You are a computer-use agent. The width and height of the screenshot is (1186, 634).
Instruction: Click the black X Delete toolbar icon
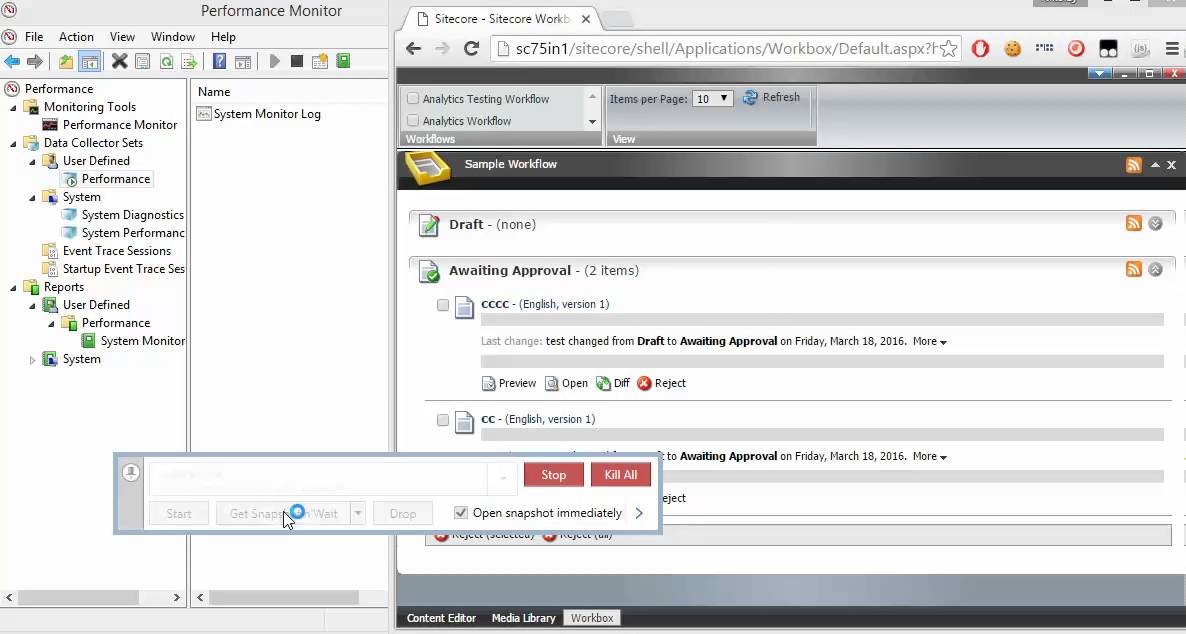(120, 61)
